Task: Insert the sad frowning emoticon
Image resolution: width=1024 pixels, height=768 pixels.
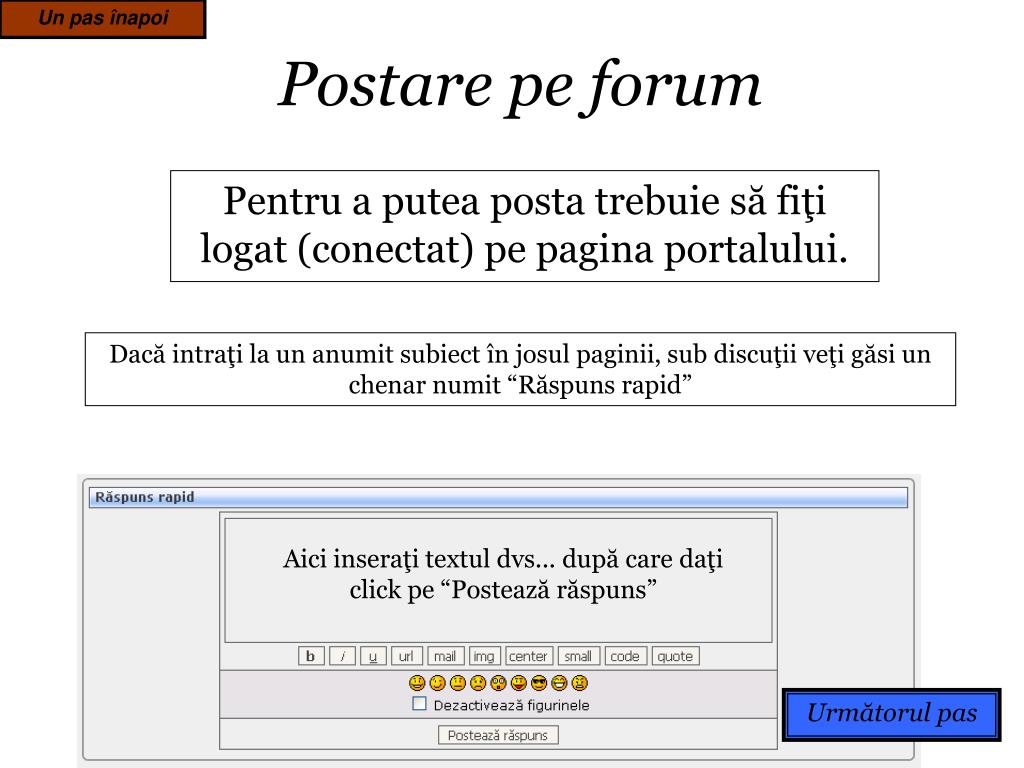Action: 478,683
